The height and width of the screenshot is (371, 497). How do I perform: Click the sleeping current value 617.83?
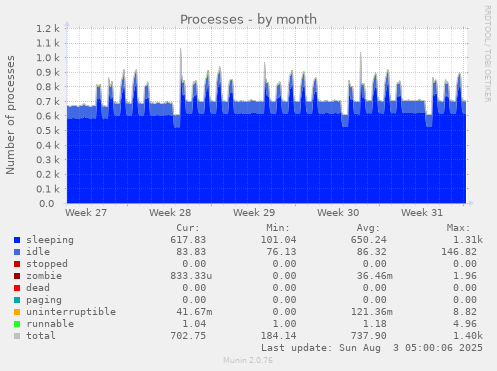tap(188, 240)
